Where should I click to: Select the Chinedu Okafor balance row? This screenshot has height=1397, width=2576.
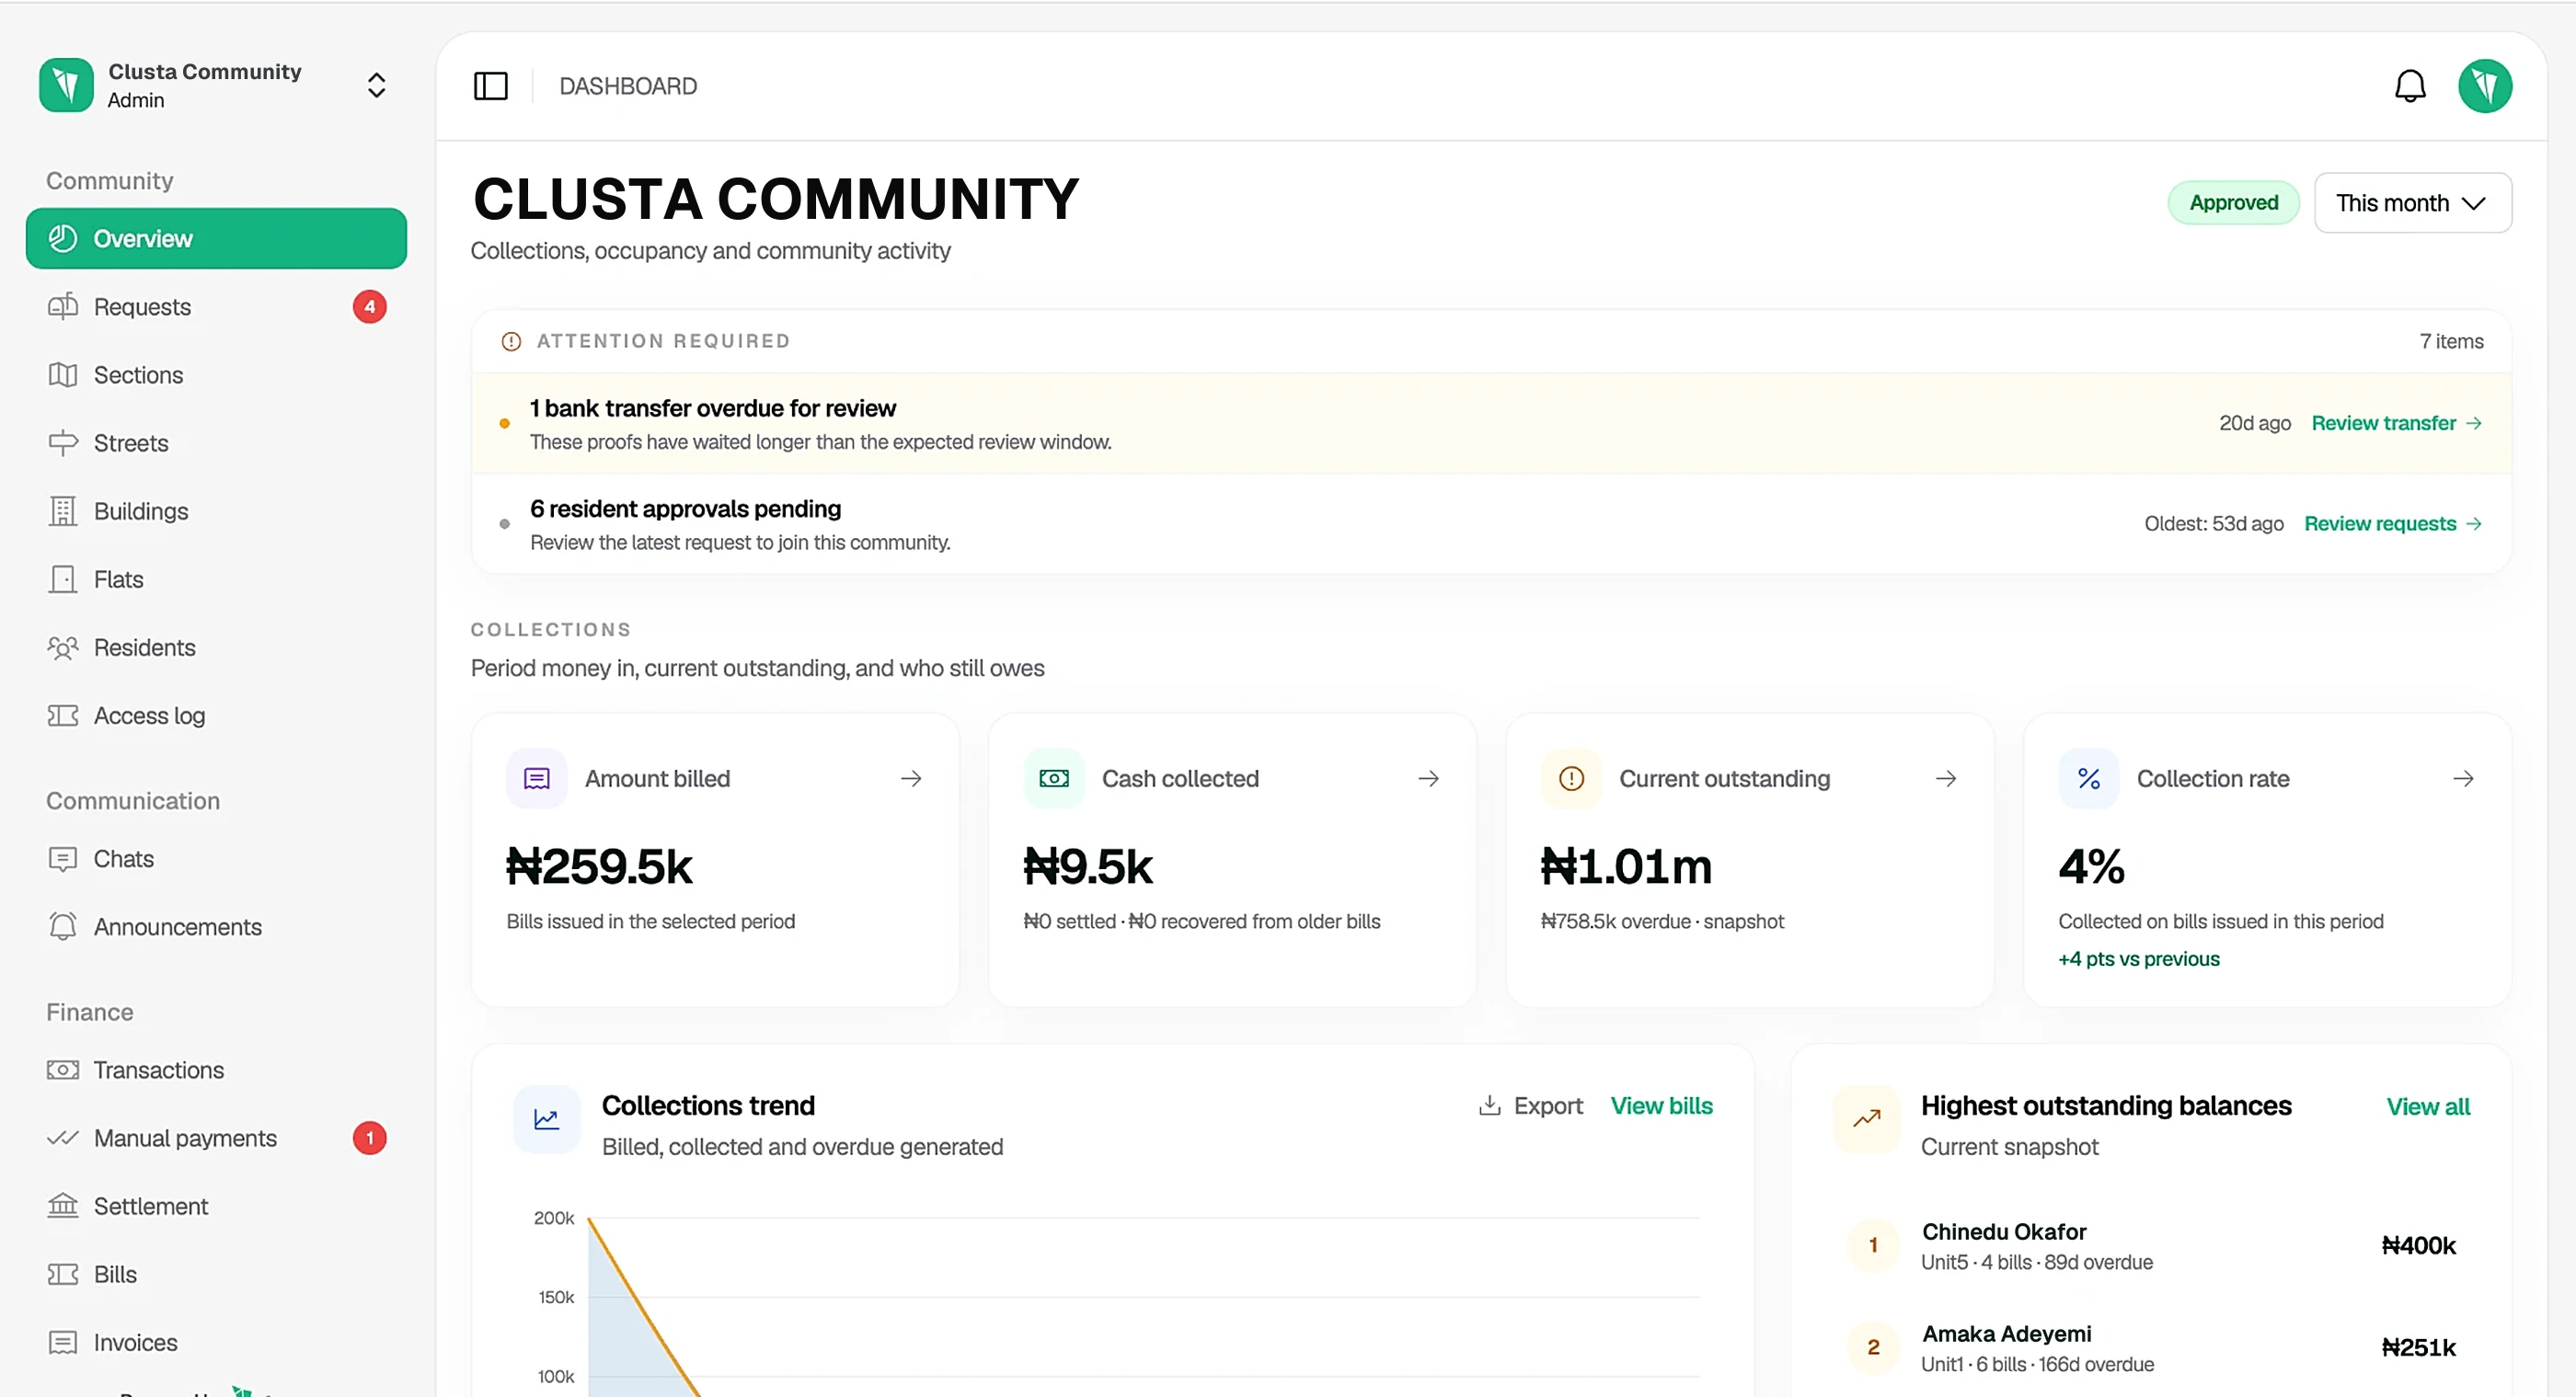tap(2151, 1246)
